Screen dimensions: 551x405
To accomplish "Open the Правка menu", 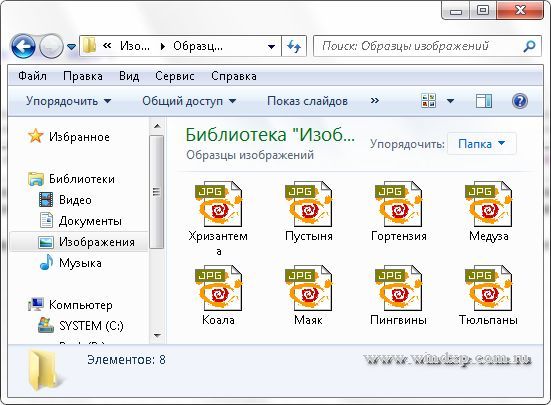I will point(83,76).
